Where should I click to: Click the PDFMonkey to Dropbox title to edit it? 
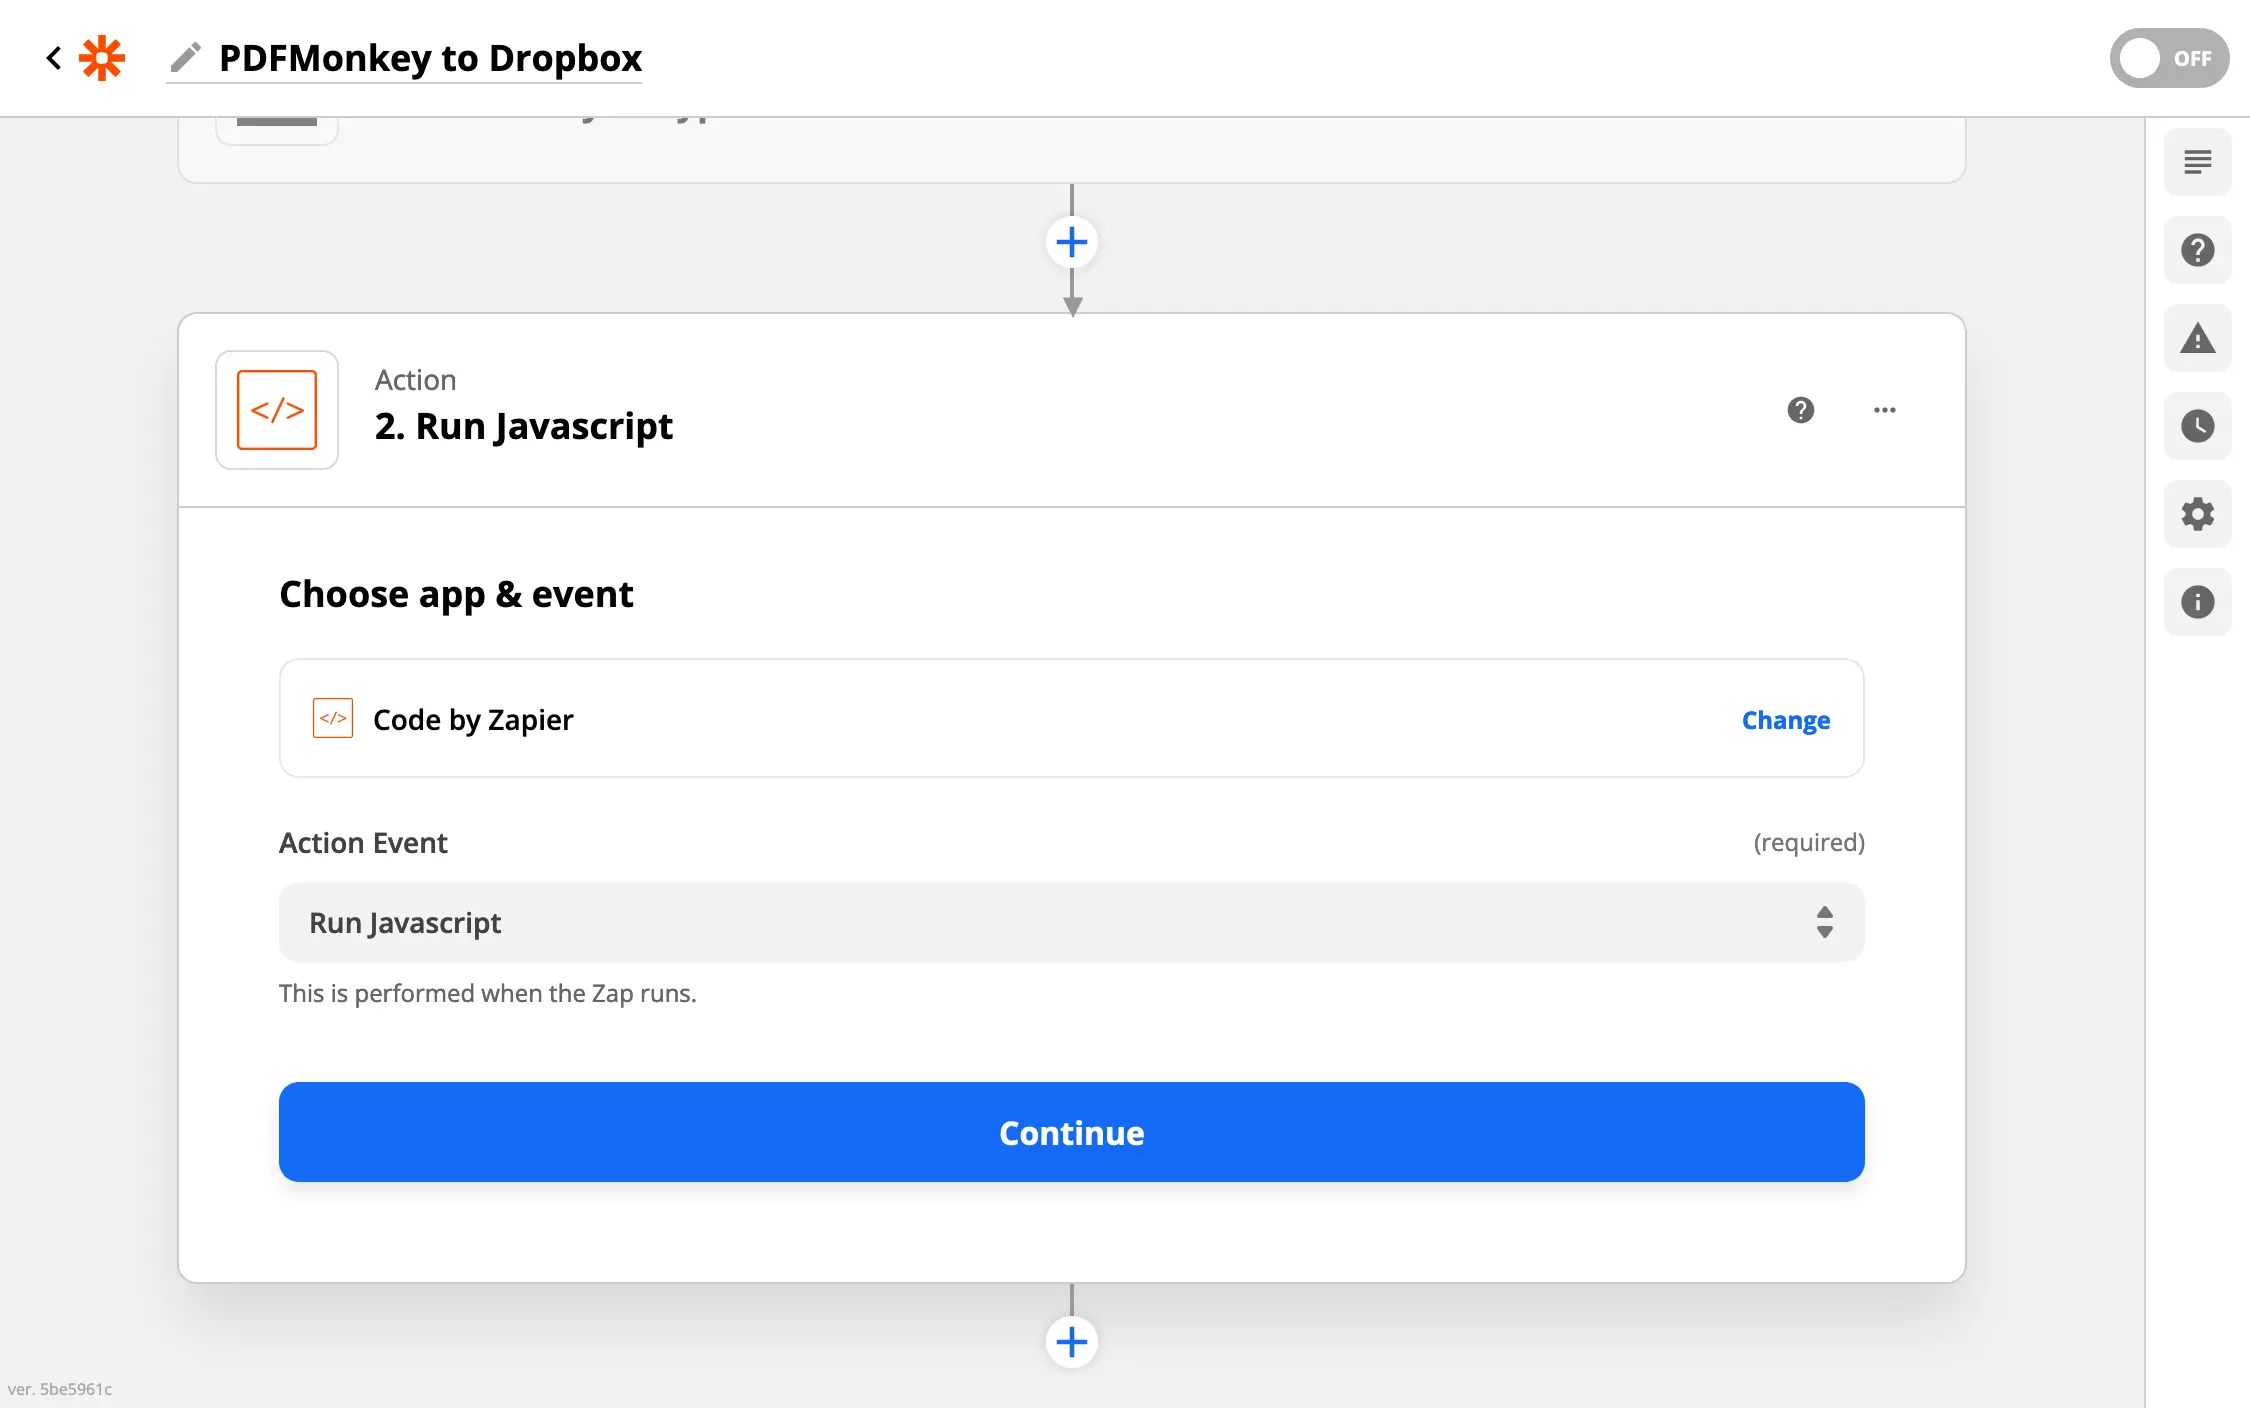coord(430,58)
